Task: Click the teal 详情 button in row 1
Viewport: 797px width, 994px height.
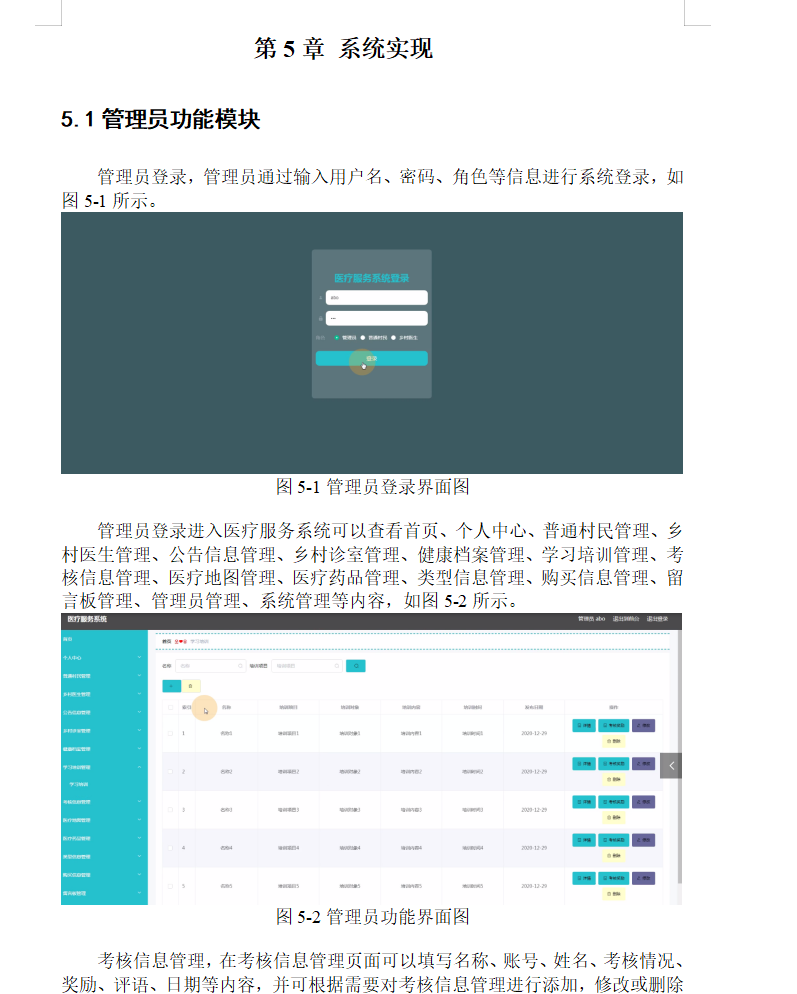Action: click(584, 725)
